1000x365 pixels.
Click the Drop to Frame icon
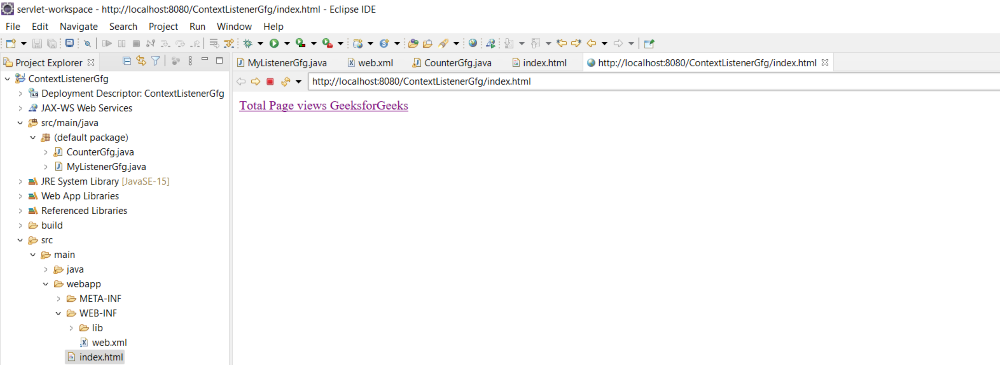214,43
